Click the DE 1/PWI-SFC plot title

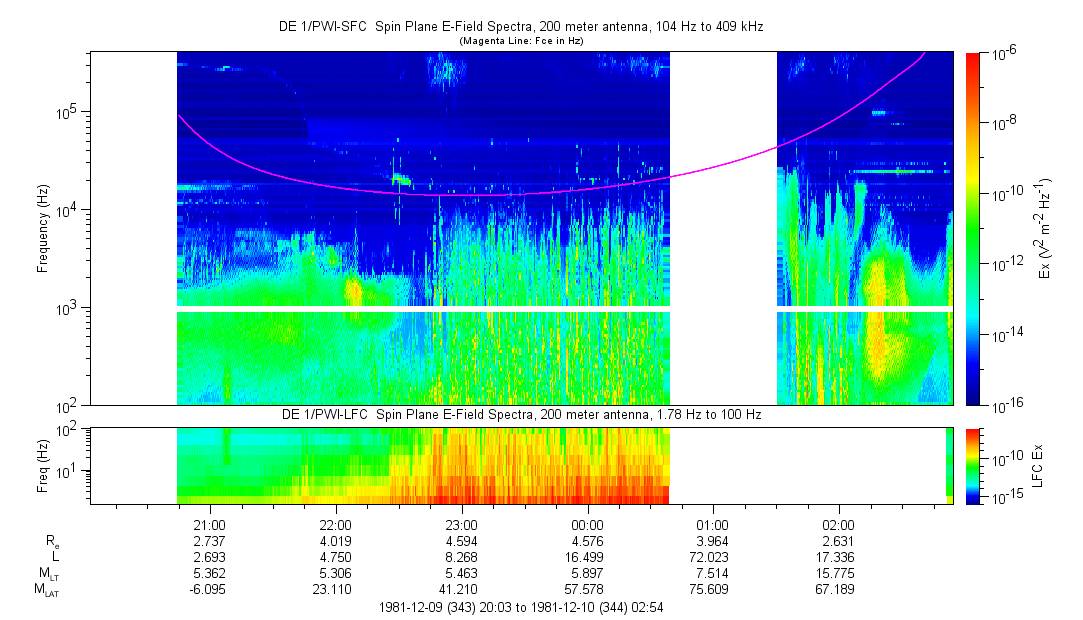520,27
